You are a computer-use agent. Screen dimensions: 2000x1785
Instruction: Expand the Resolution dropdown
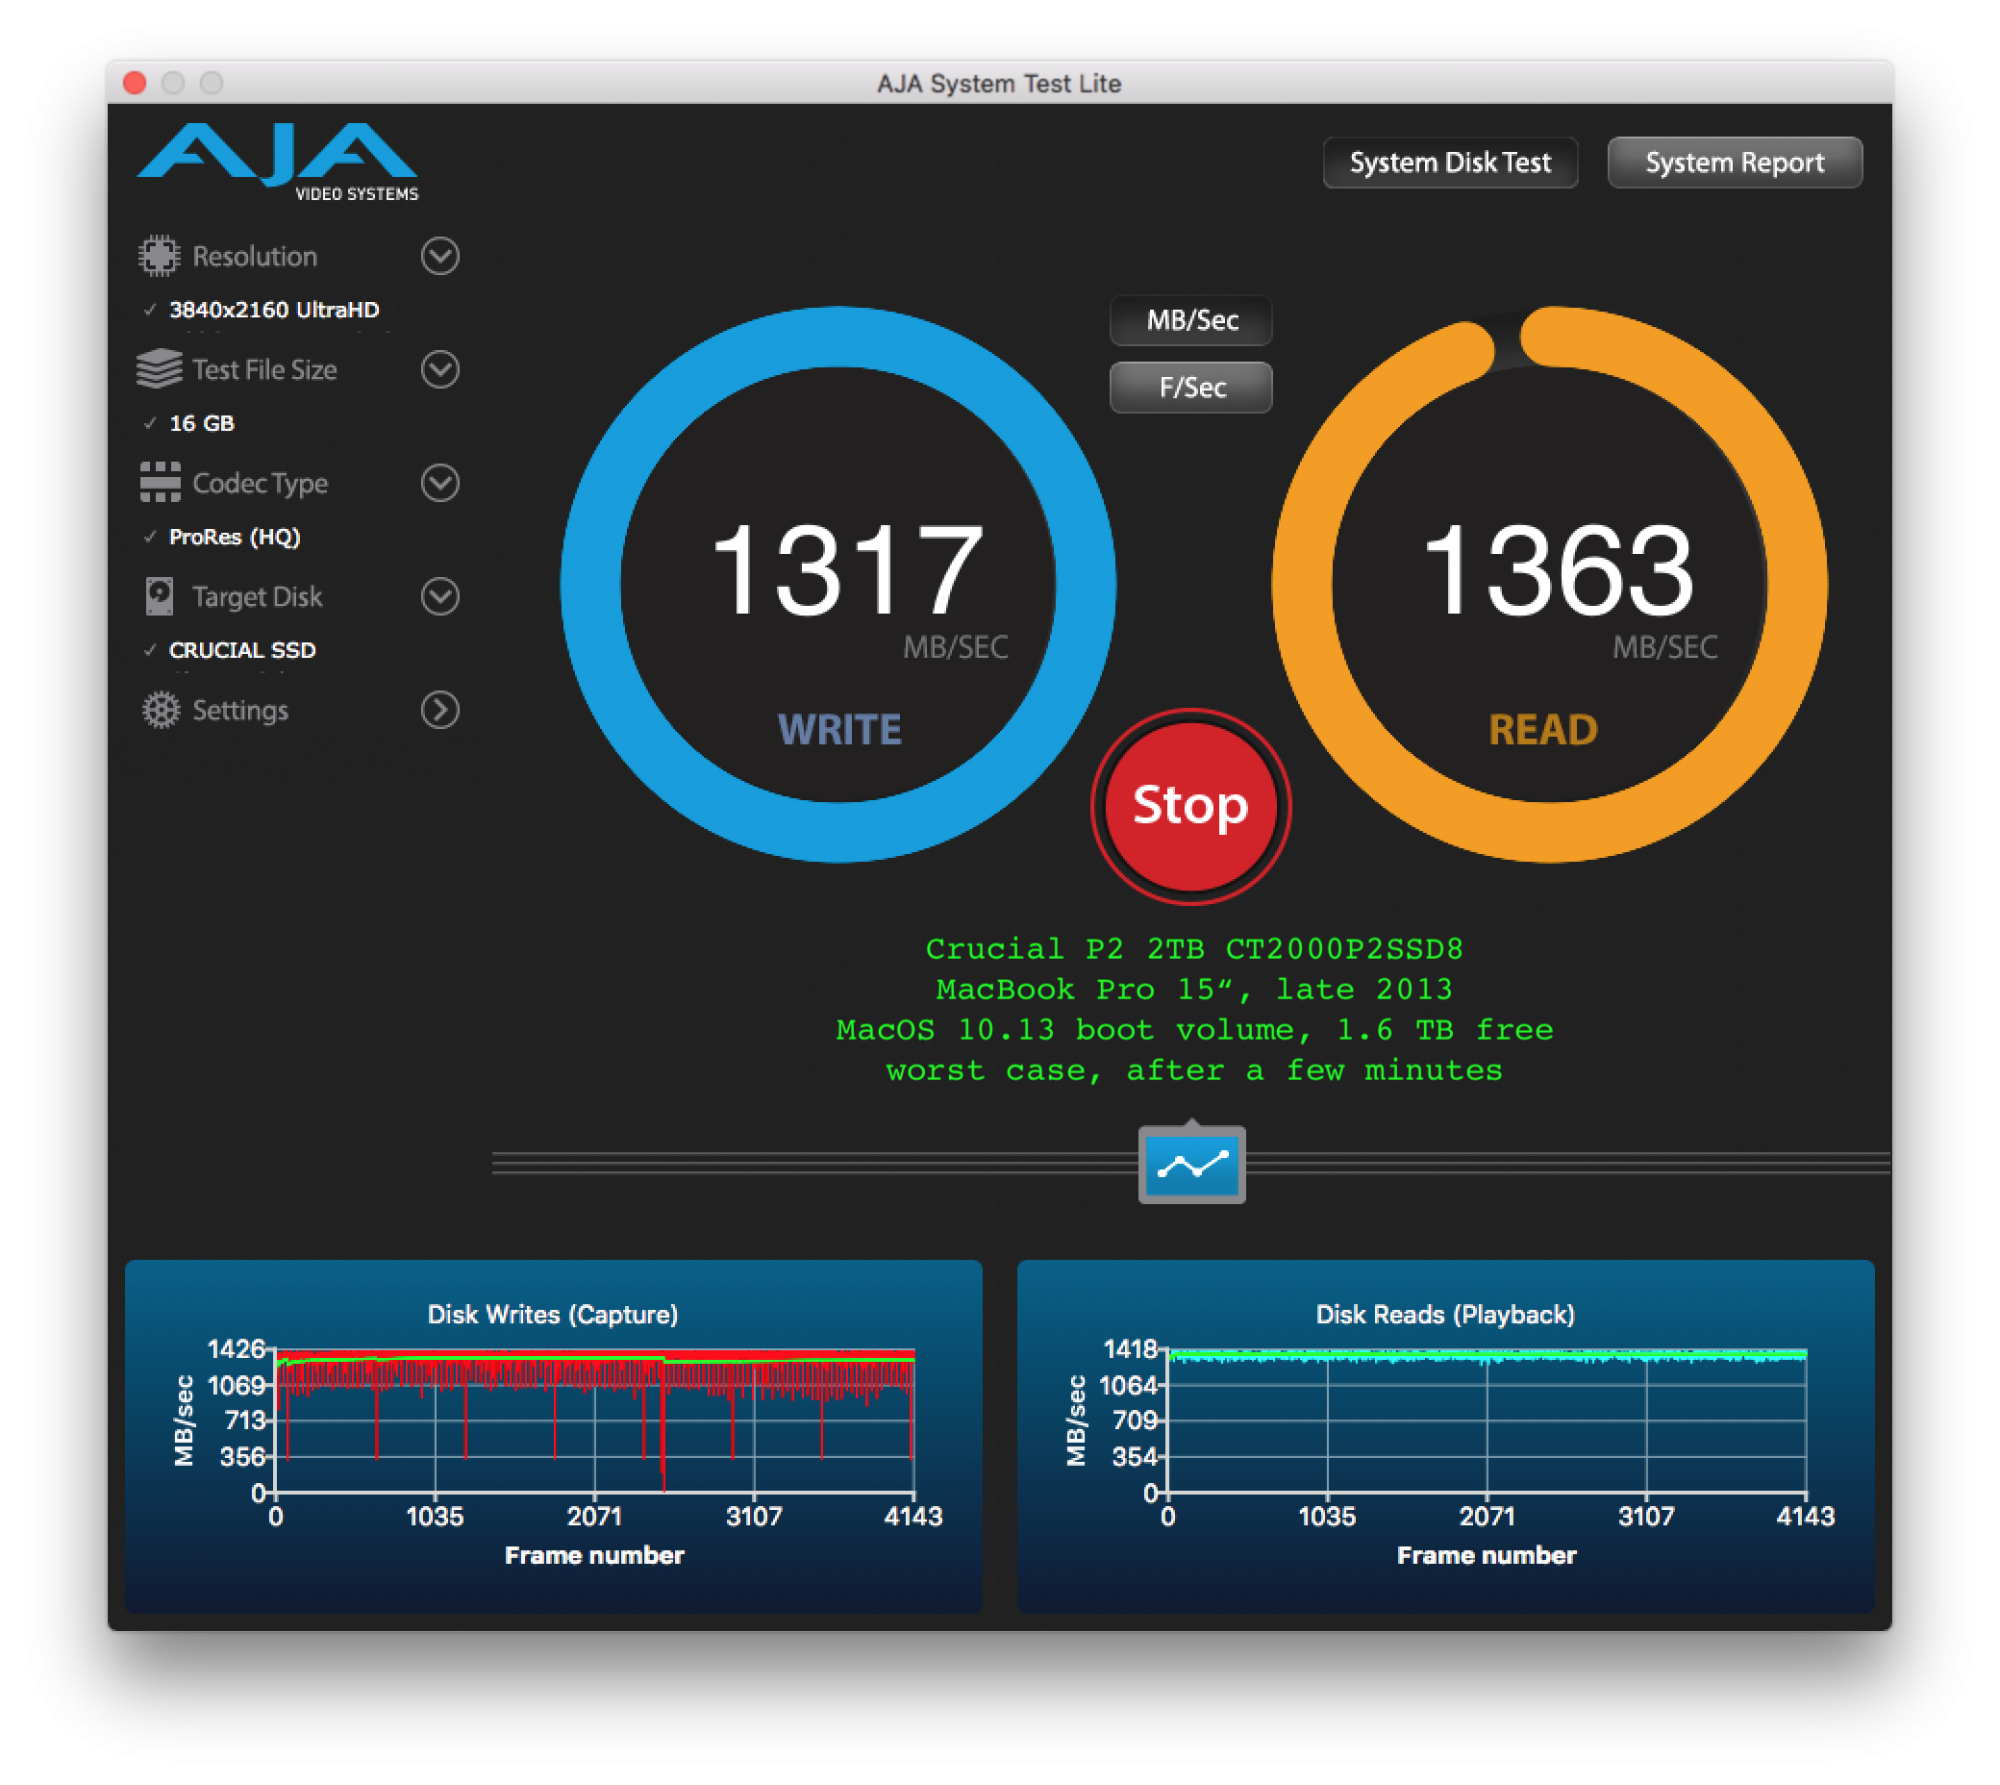(438, 256)
